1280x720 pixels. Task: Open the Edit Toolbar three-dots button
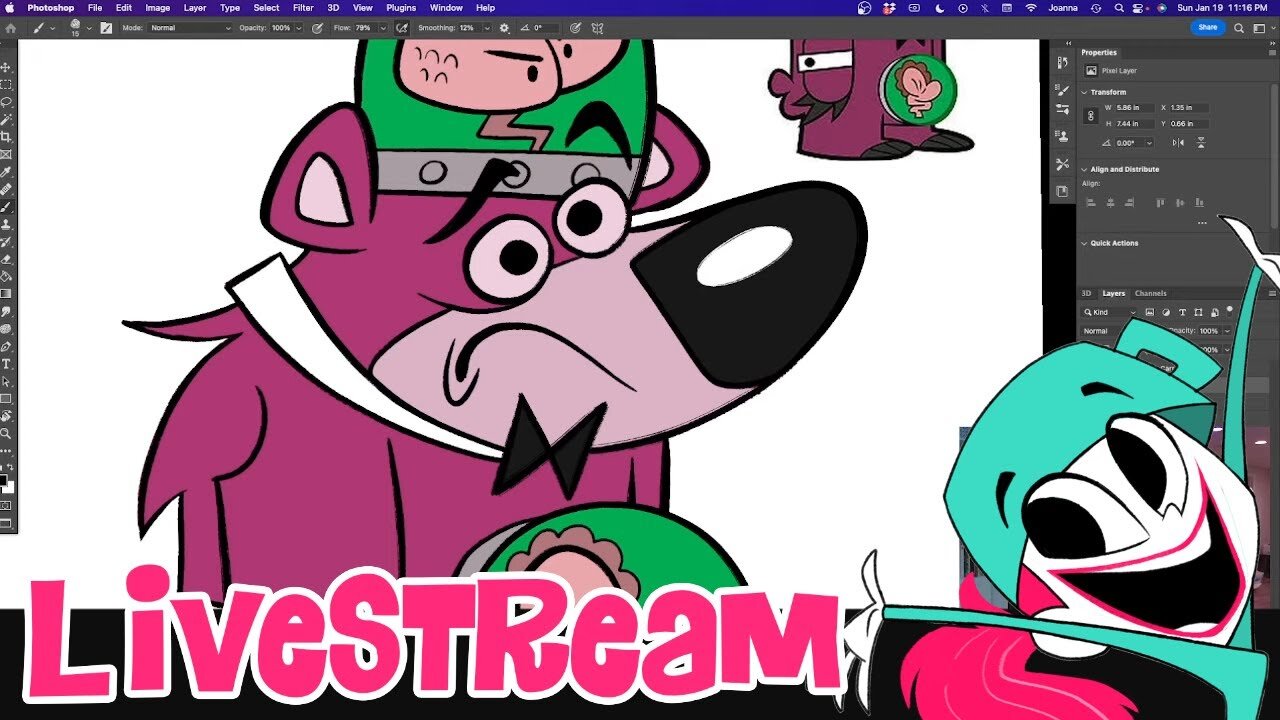[x=6, y=450]
